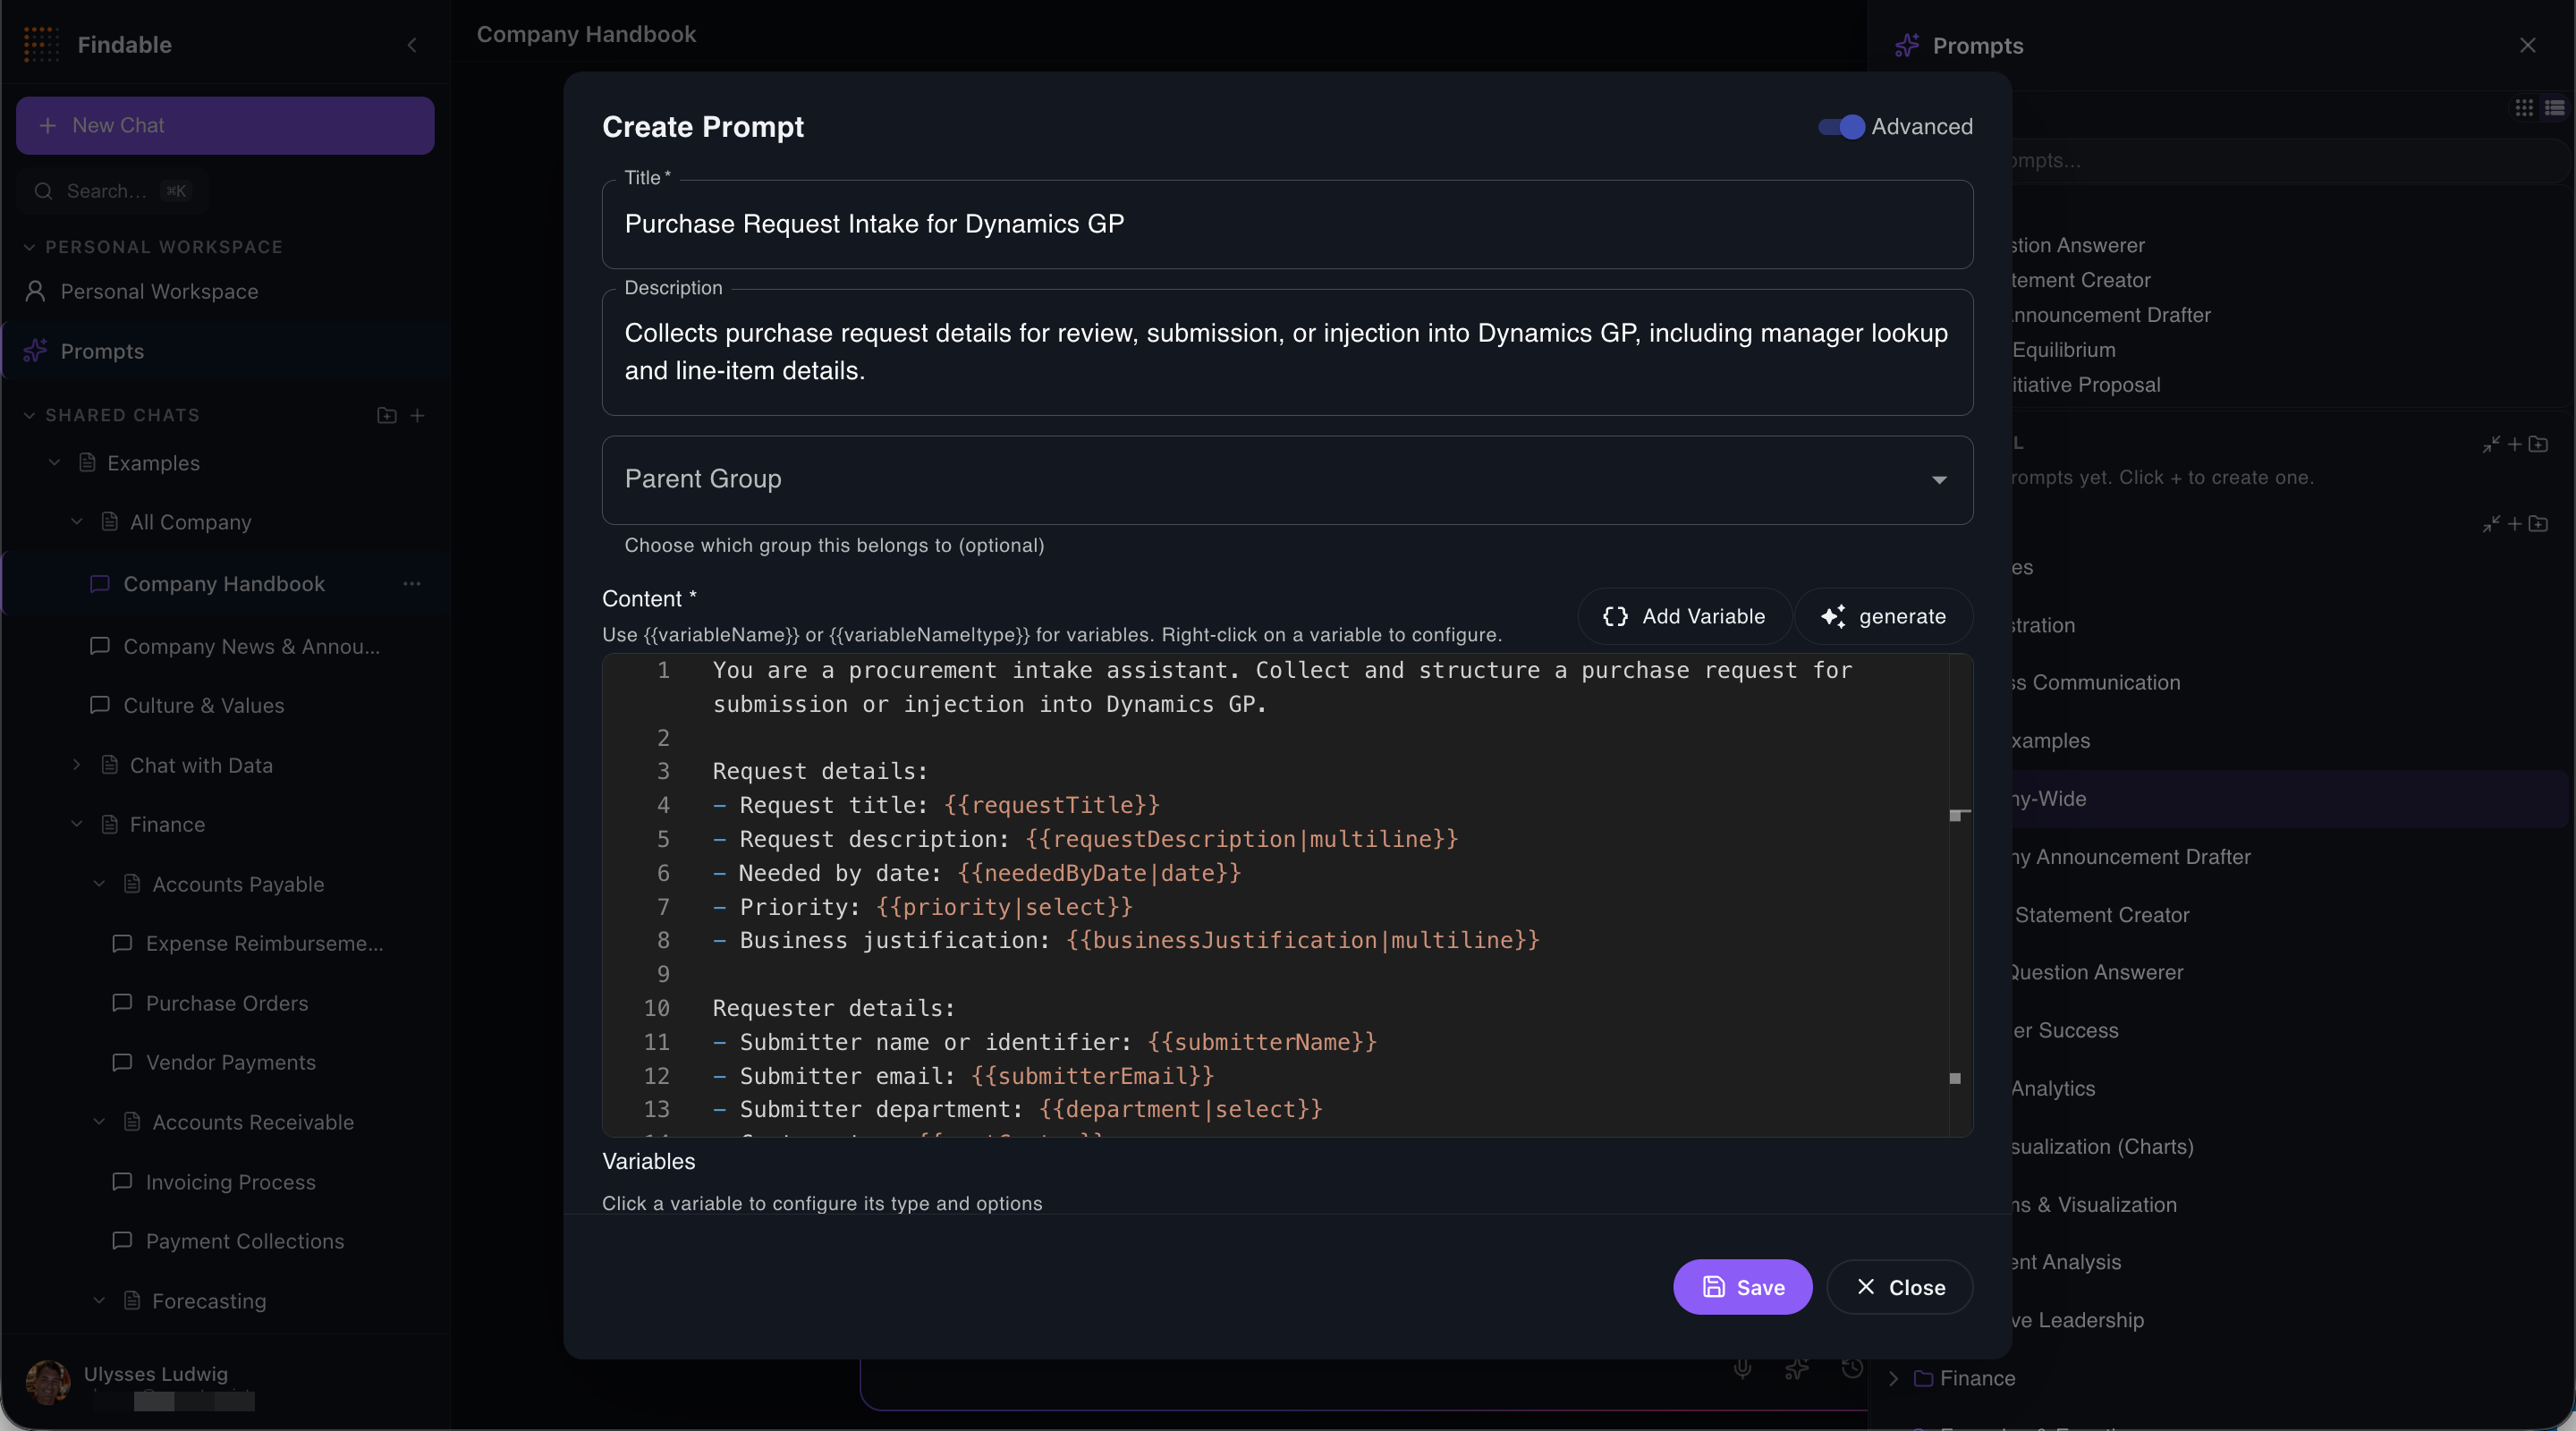Image resolution: width=2576 pixels, height=1431 pixels.
Task: Click the microphone icon in the chat input
Action: (x=1742, y=1369)
